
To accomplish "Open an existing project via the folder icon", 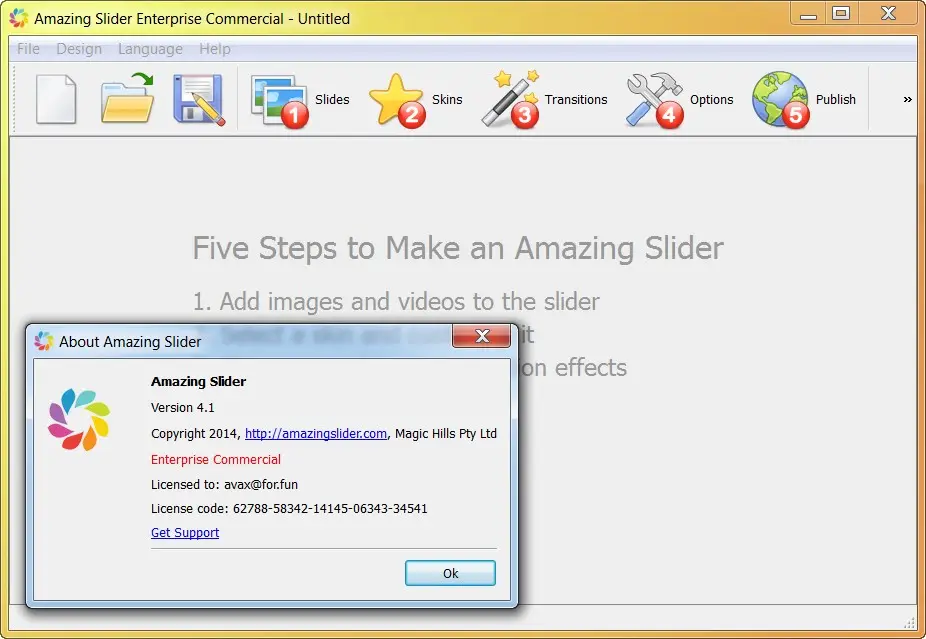I will click(128, 98).
